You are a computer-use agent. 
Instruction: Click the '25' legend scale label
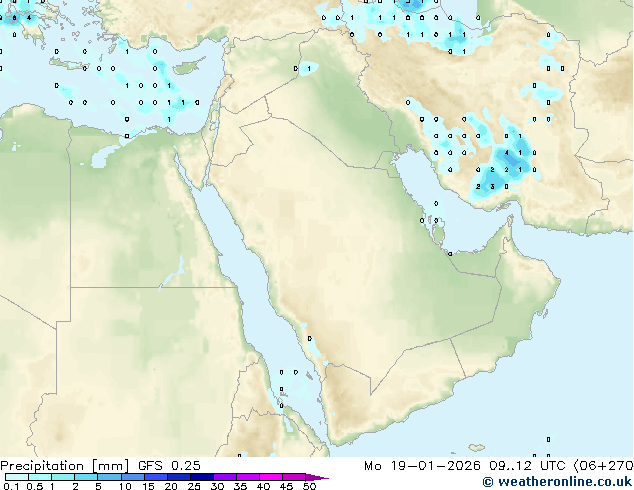click(x=194, y=486)
